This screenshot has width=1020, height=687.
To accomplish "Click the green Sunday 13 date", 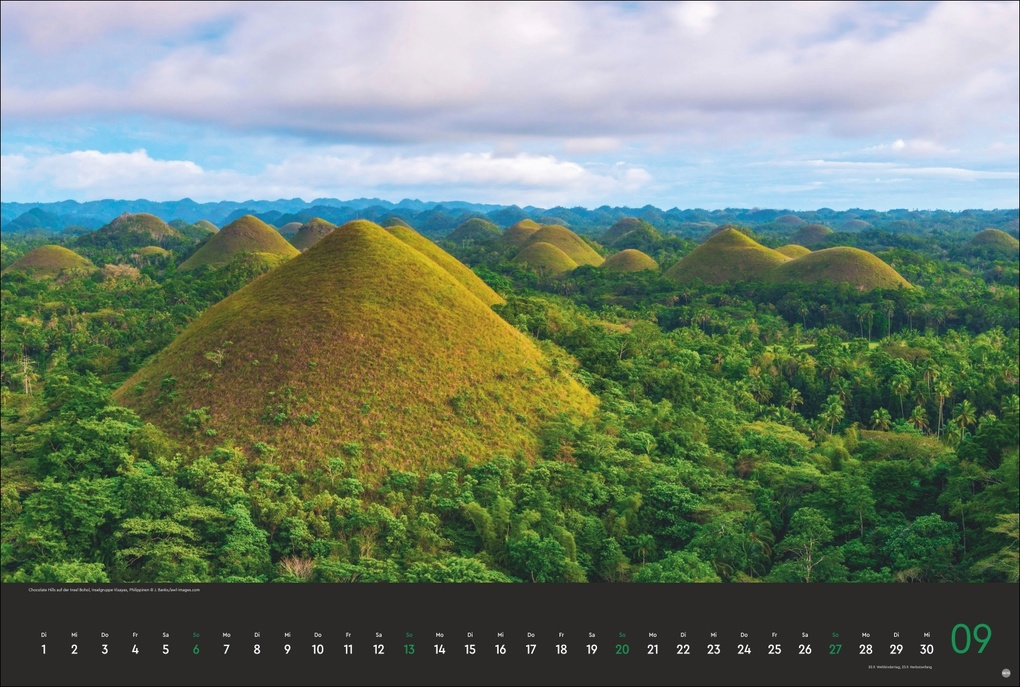I will coord(409,649).
